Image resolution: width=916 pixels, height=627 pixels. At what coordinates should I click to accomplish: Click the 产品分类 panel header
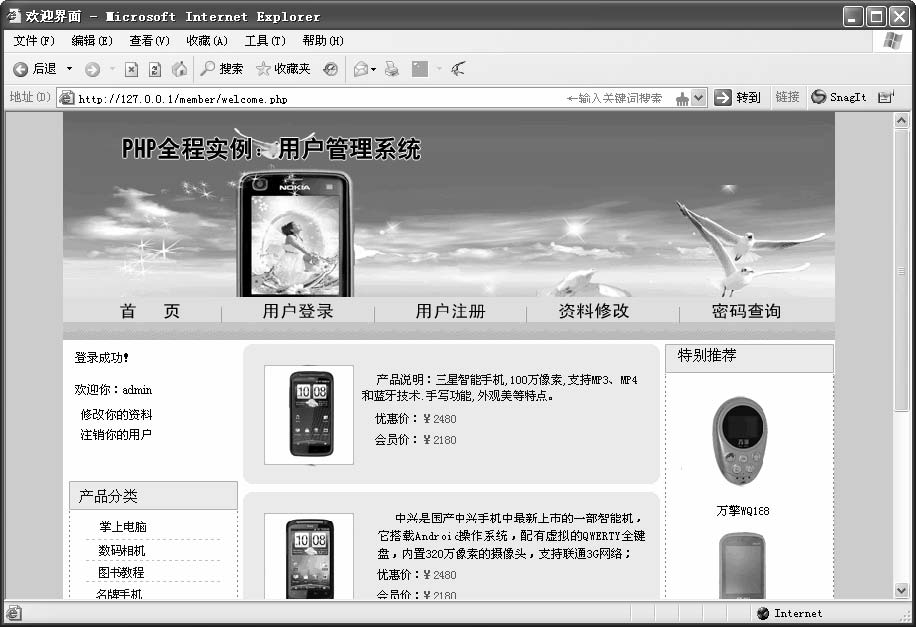154,496
